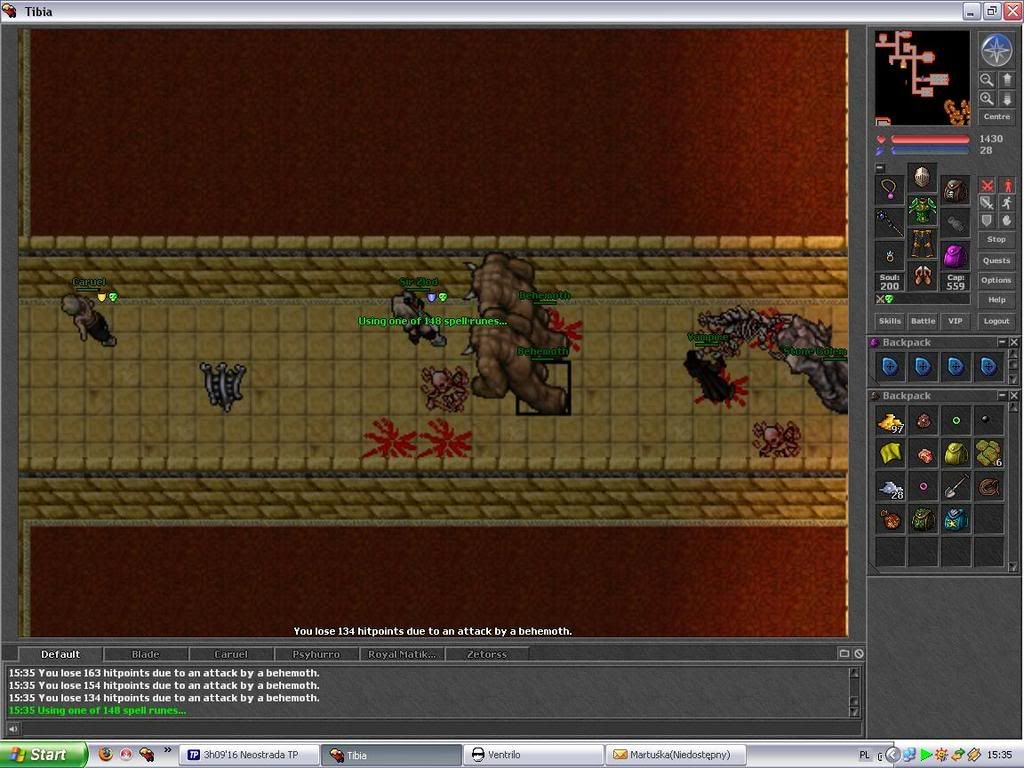Select the gold coins stack of 97
The height and width of the screenshot is (768, 1024).
click(x=890, y=421)
